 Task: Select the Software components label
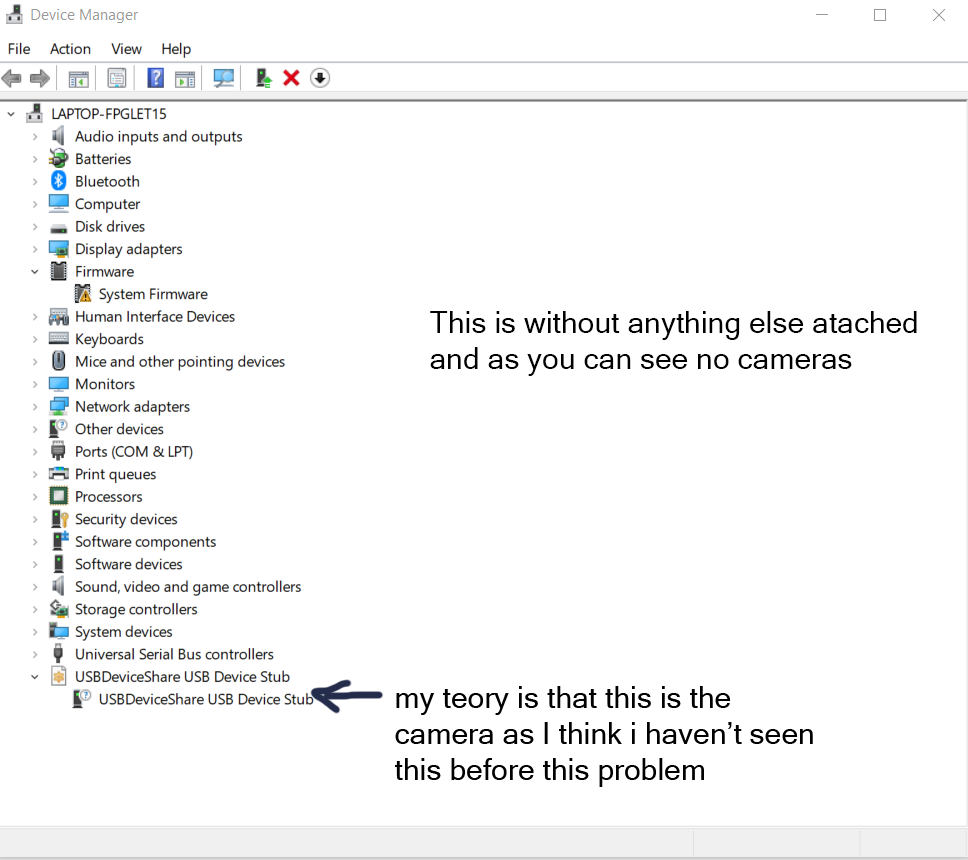146,541
